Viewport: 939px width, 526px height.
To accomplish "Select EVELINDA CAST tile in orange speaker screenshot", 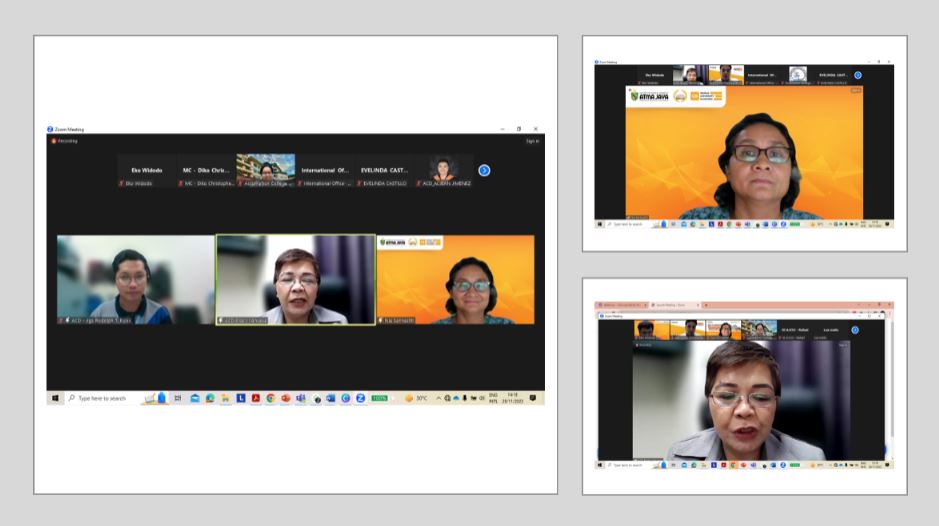I will [x=833, y=75].
